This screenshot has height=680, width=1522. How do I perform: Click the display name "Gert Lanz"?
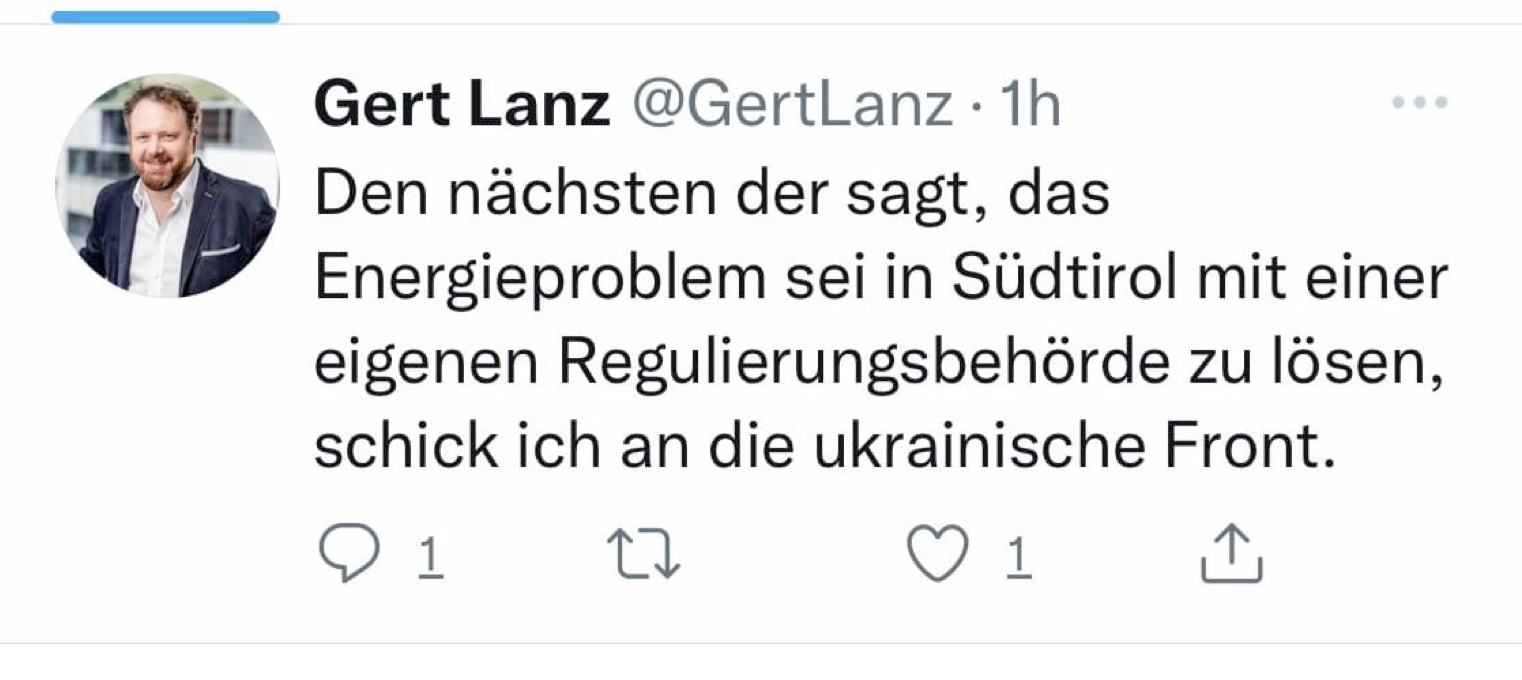pyautogui.click(x=461, y=106)
